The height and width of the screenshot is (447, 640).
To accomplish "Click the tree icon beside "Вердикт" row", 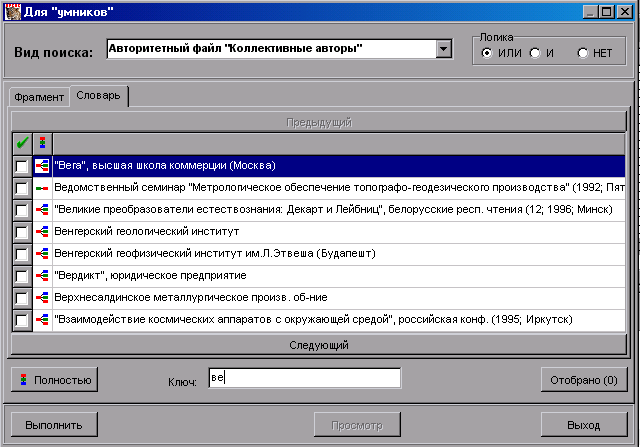I will click(x=42, y=276).
